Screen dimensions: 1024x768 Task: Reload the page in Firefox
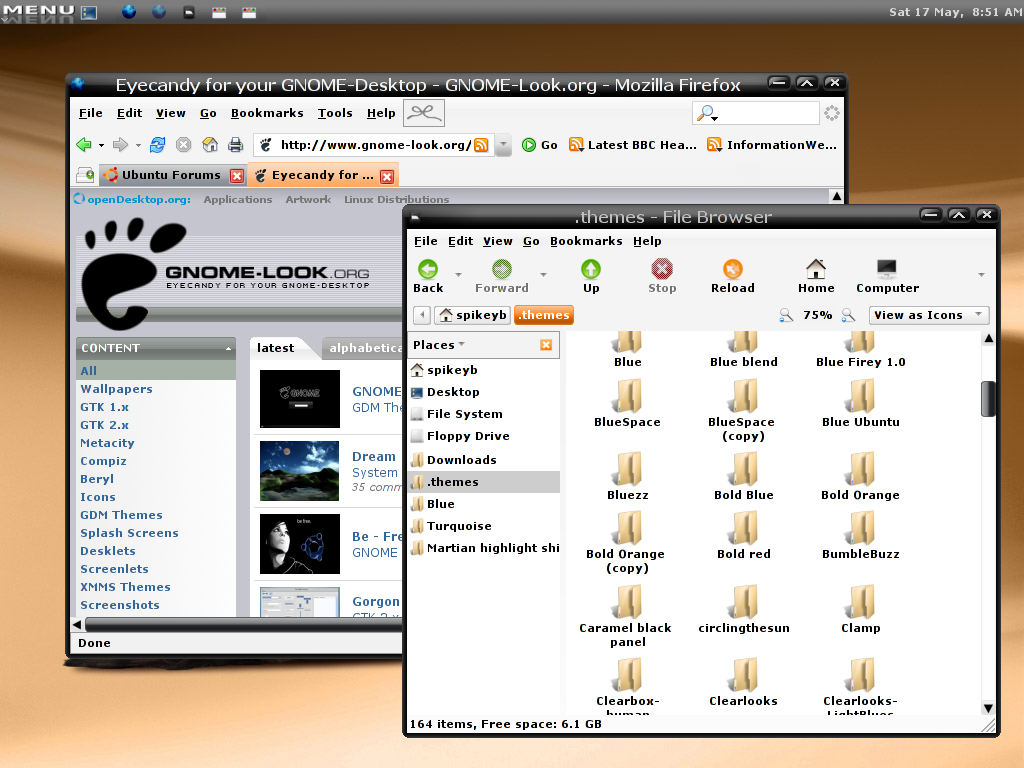157,144
